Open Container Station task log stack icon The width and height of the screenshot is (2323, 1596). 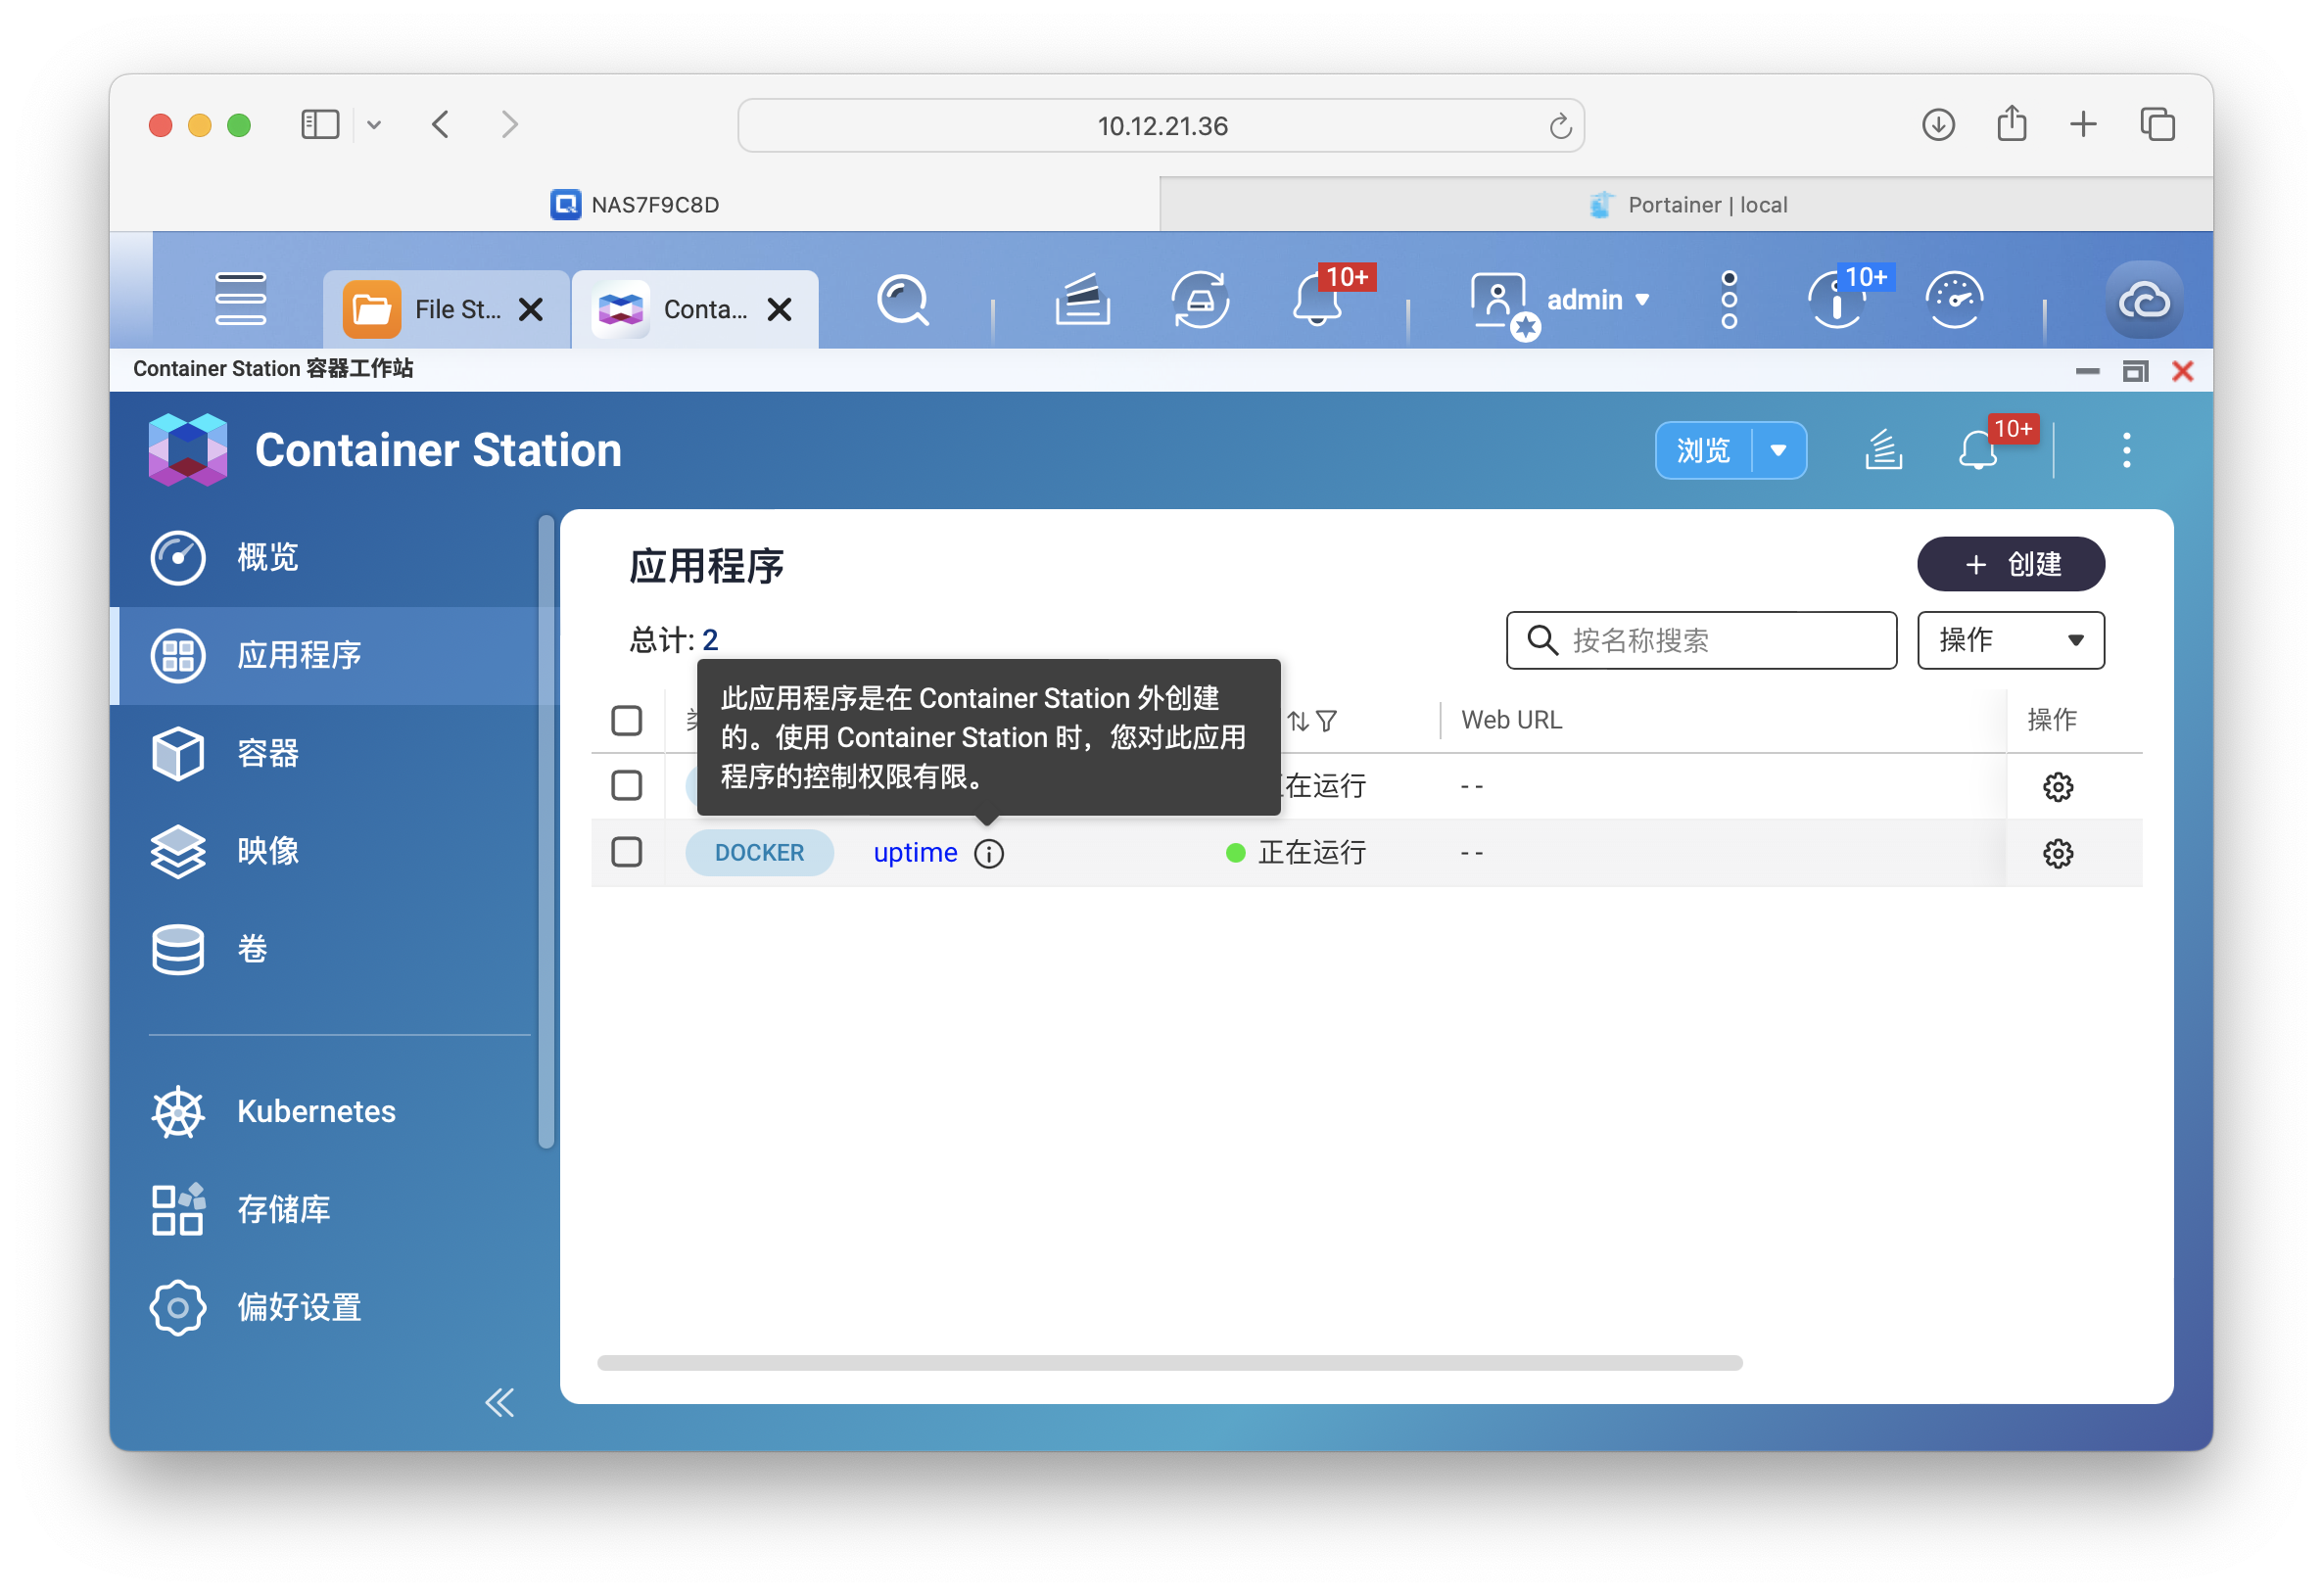1883,450
